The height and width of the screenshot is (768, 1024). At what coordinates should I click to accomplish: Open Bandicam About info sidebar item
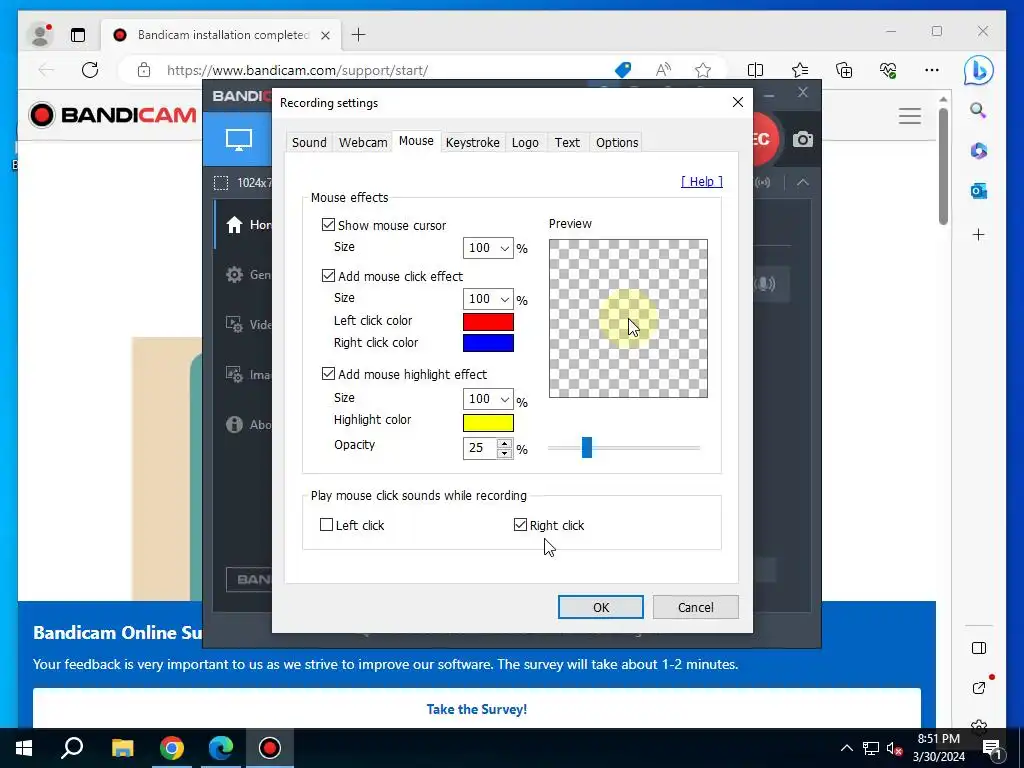[x=248, y=424]
